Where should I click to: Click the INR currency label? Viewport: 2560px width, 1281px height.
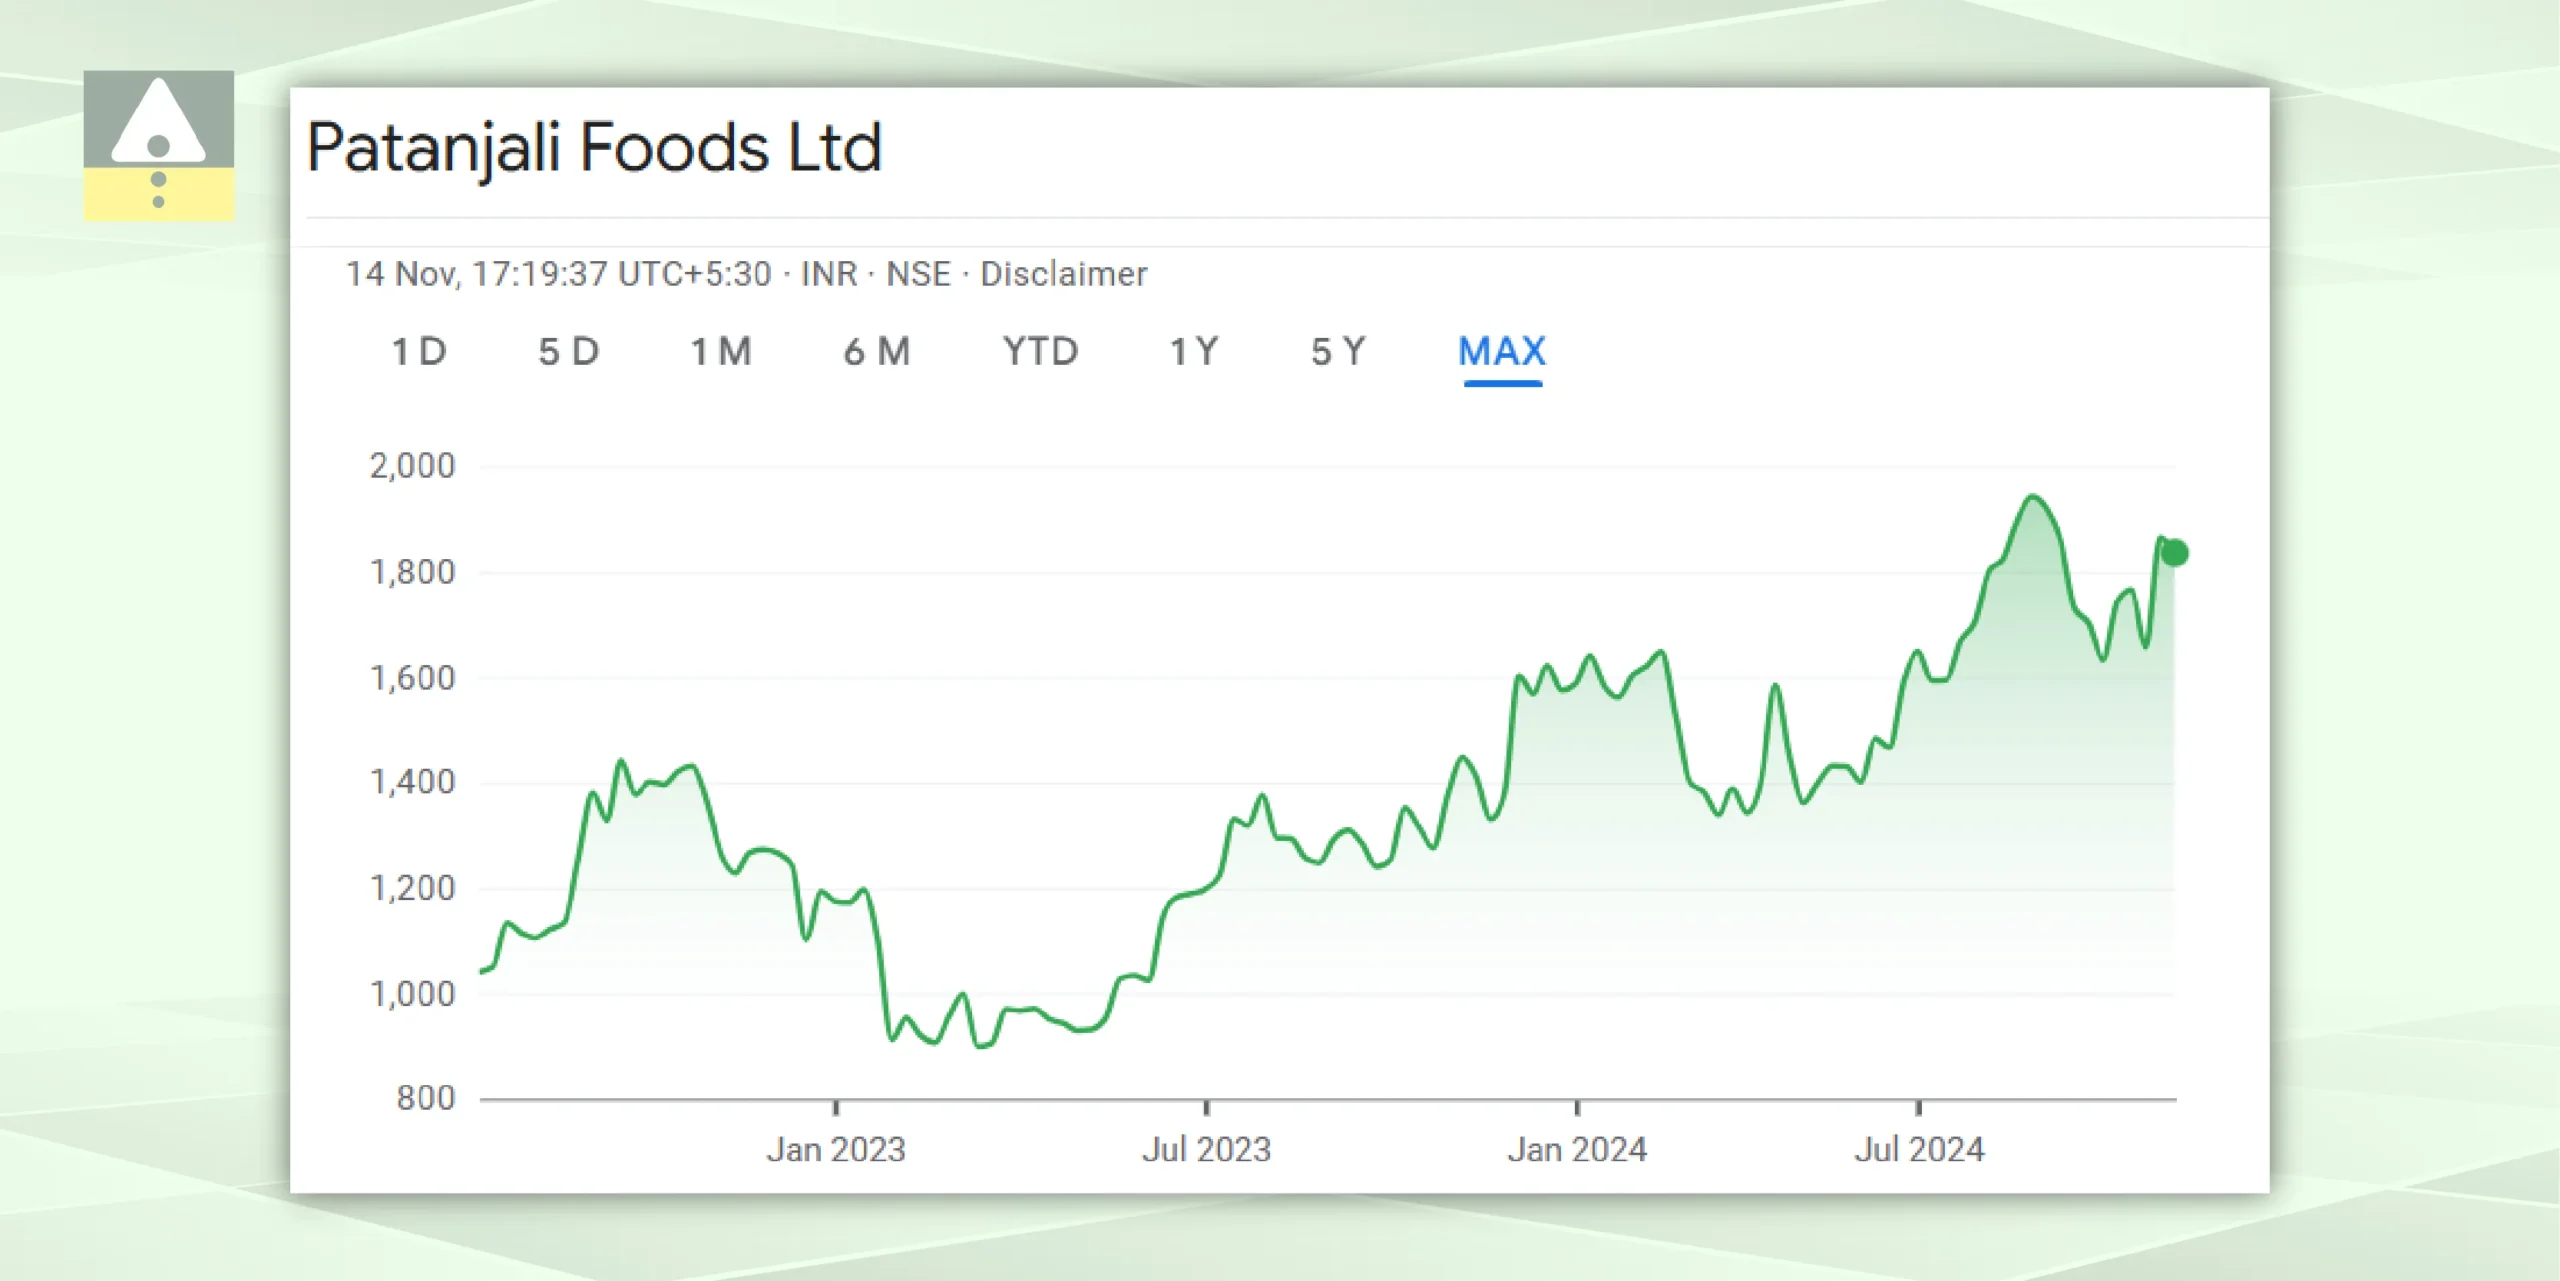point(830,274)
